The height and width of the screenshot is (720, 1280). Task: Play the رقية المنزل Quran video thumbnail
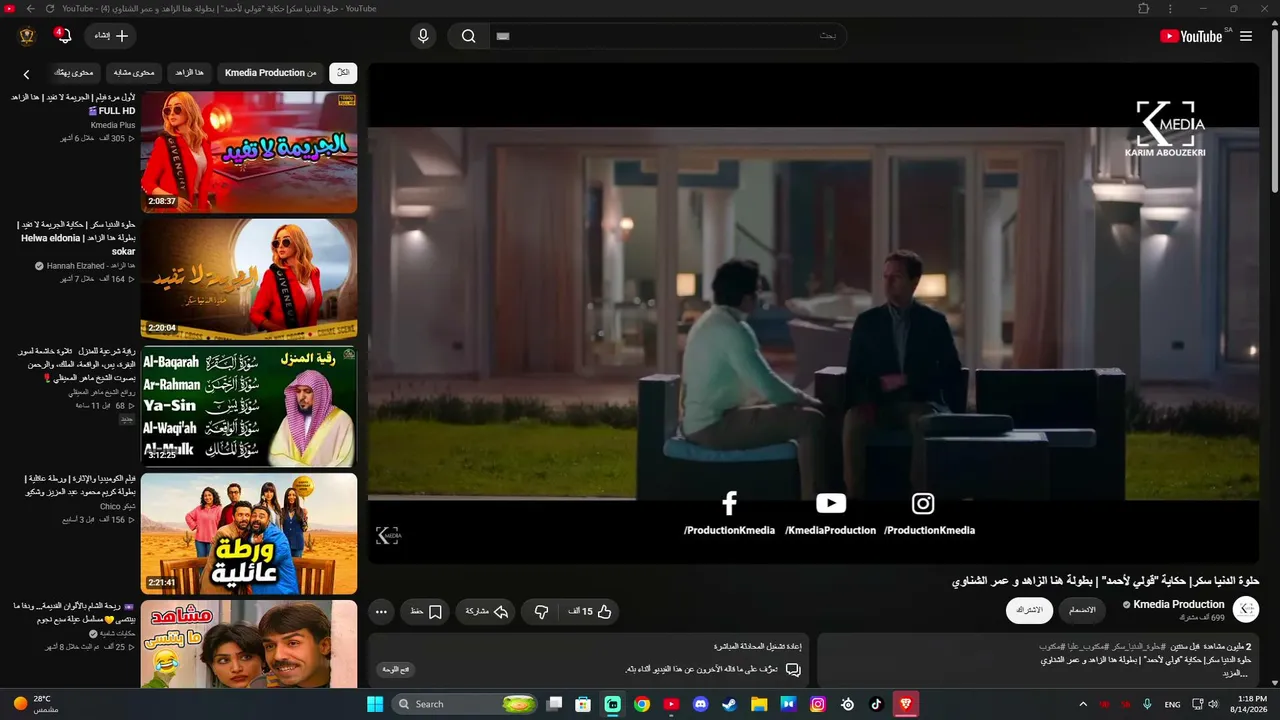pyautogui.click(x=249, y=406)
